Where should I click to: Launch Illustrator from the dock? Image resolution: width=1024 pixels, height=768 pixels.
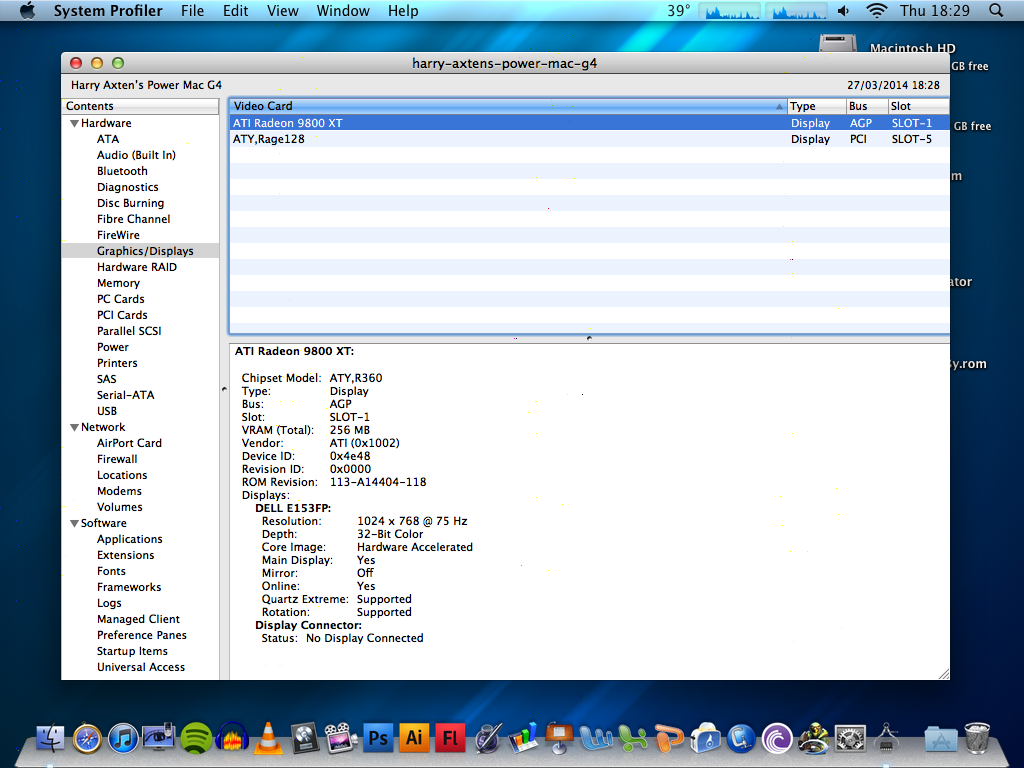pos(413,739)
